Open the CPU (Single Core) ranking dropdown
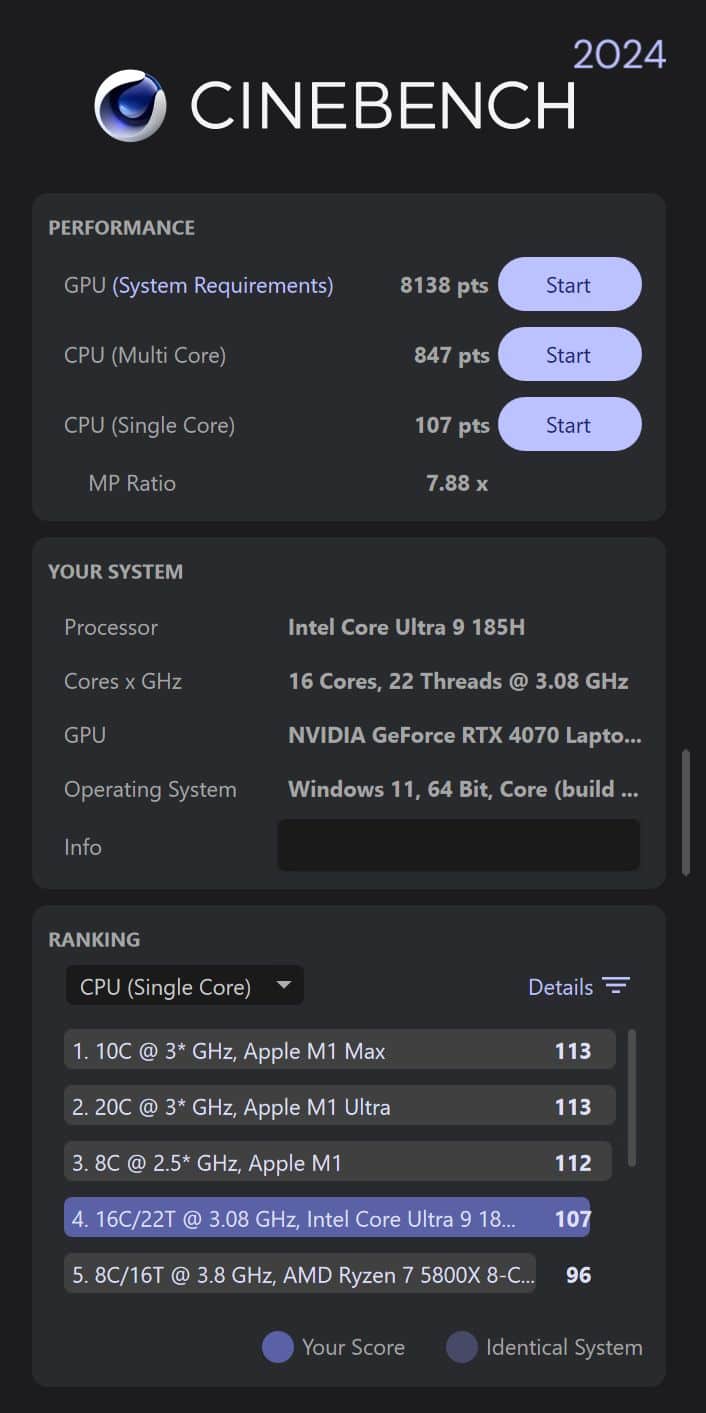Screen dimensions: 706x1413 184,987
